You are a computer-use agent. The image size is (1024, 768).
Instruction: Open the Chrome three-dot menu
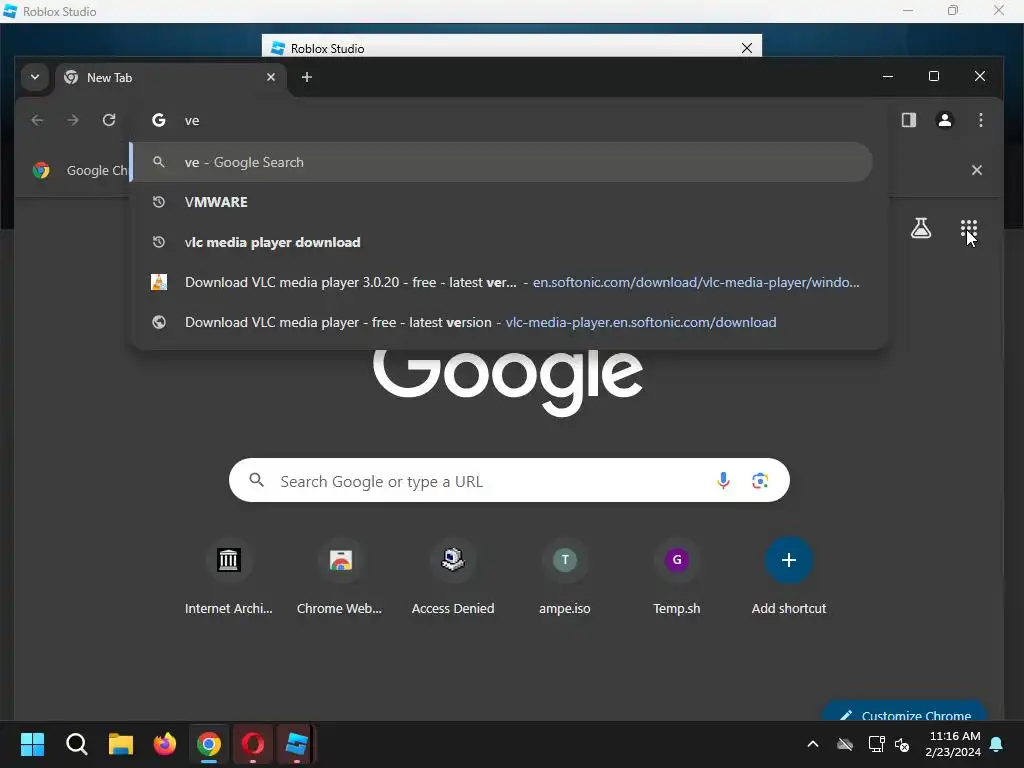[x=980, y=120]
